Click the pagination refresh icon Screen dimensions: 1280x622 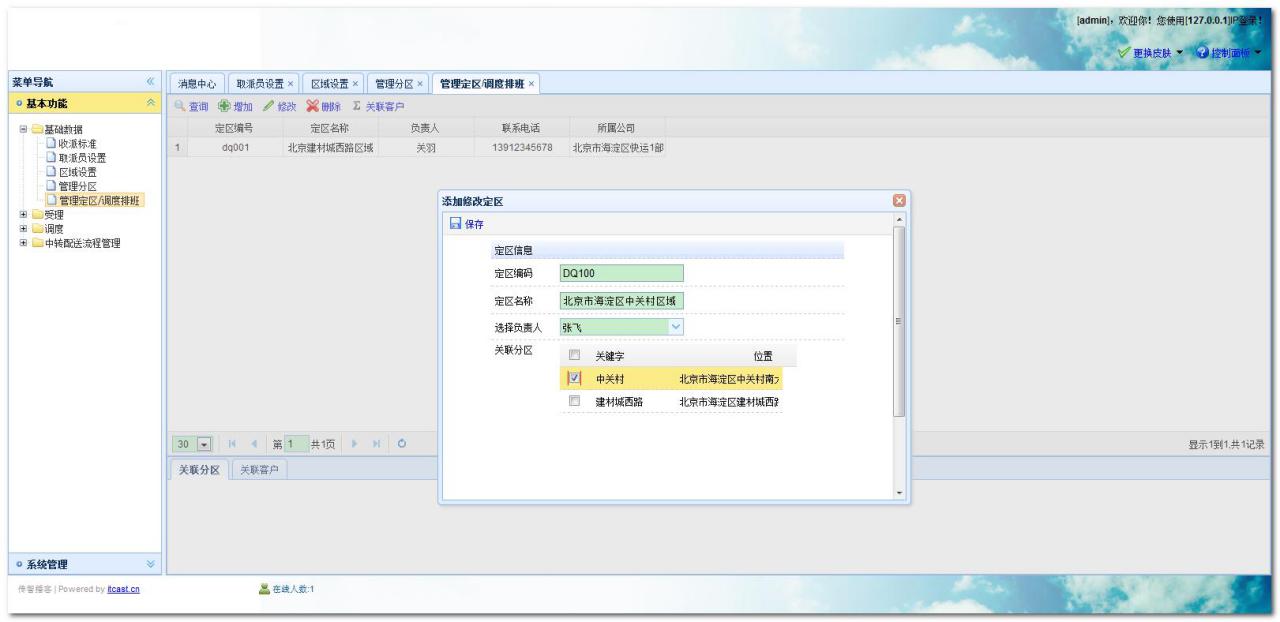pyautogui.click(x=400, y=444)
